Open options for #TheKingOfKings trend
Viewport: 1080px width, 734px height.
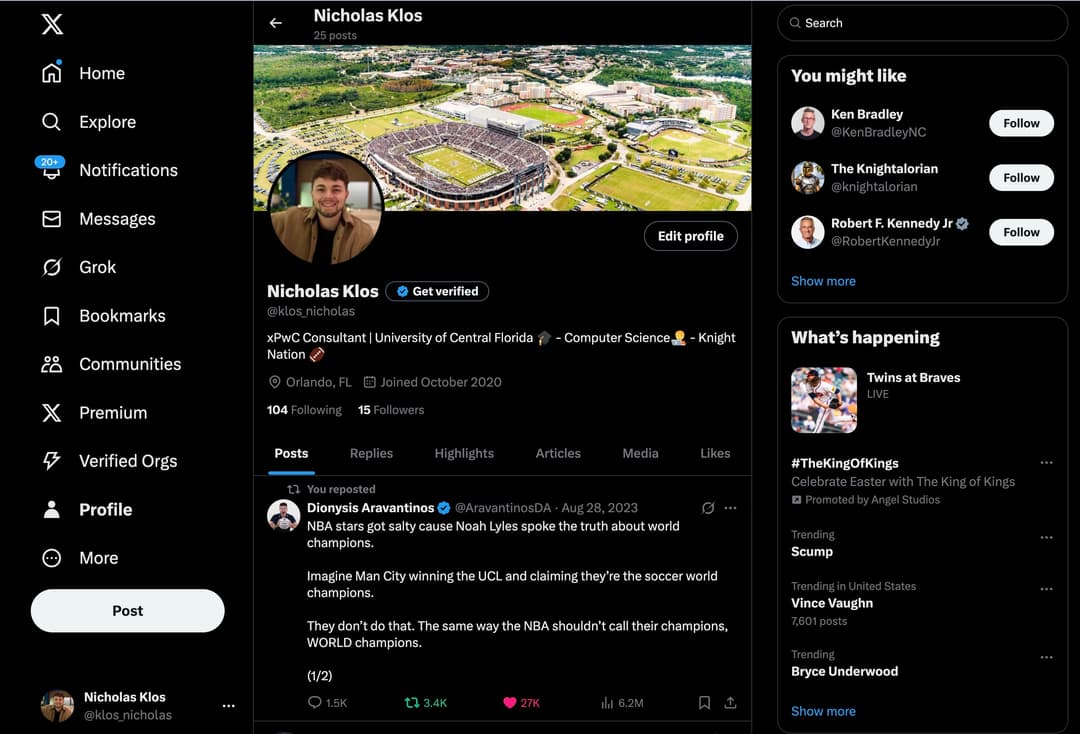point(1046,463)
